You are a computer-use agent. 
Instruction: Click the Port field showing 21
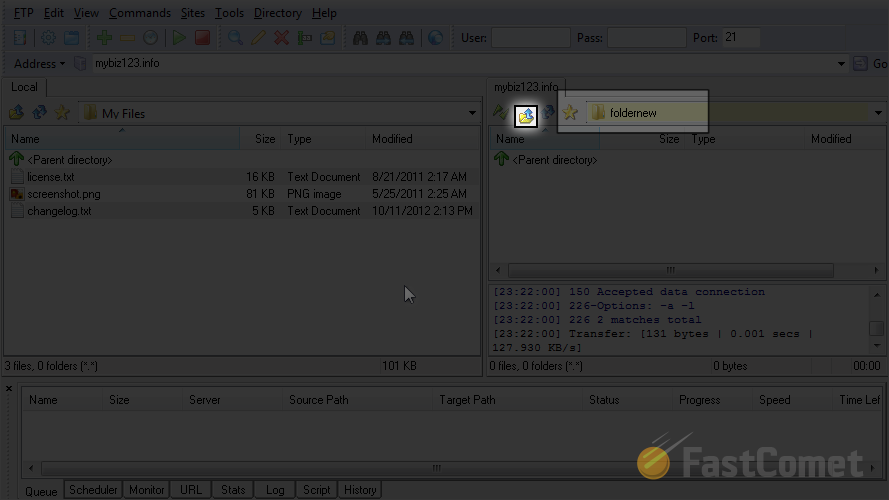coord(741,38)
